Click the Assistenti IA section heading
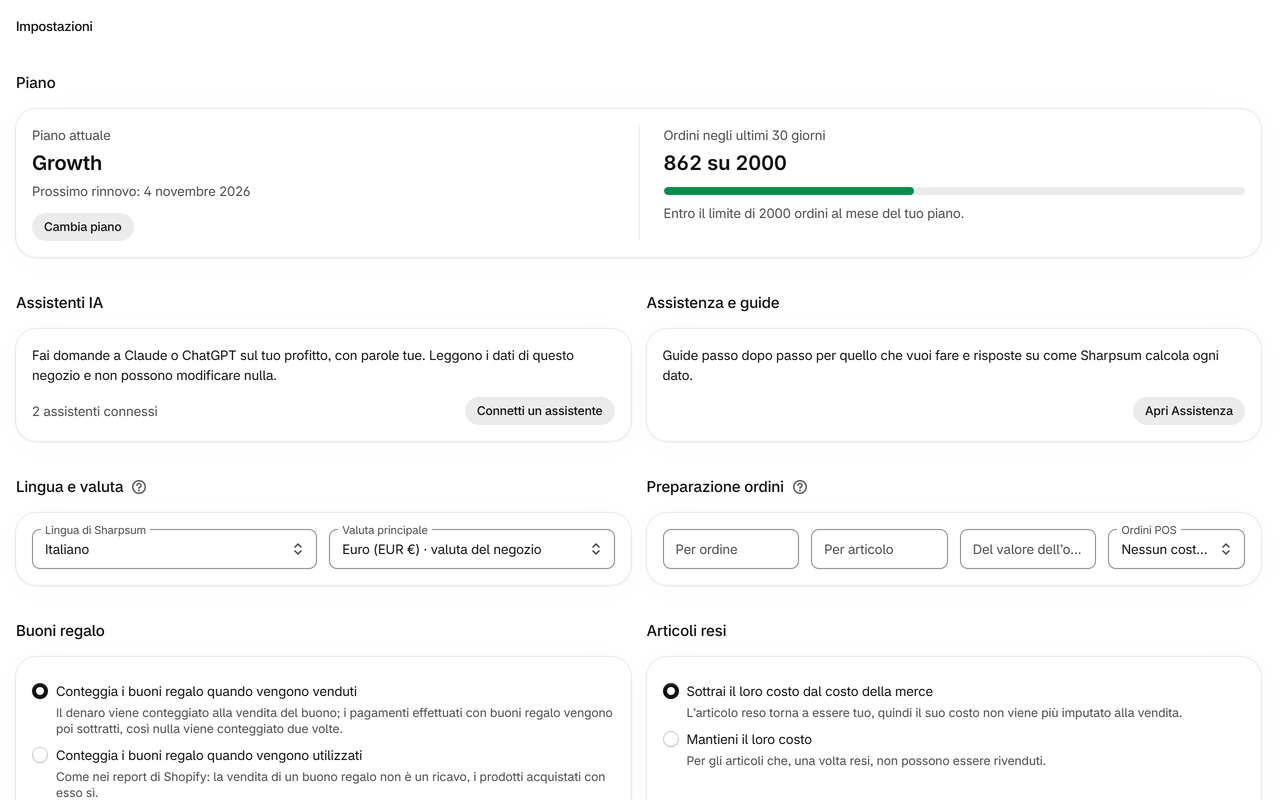The height and width of the screenshot is (800, 1280). (x=59, y=303)
